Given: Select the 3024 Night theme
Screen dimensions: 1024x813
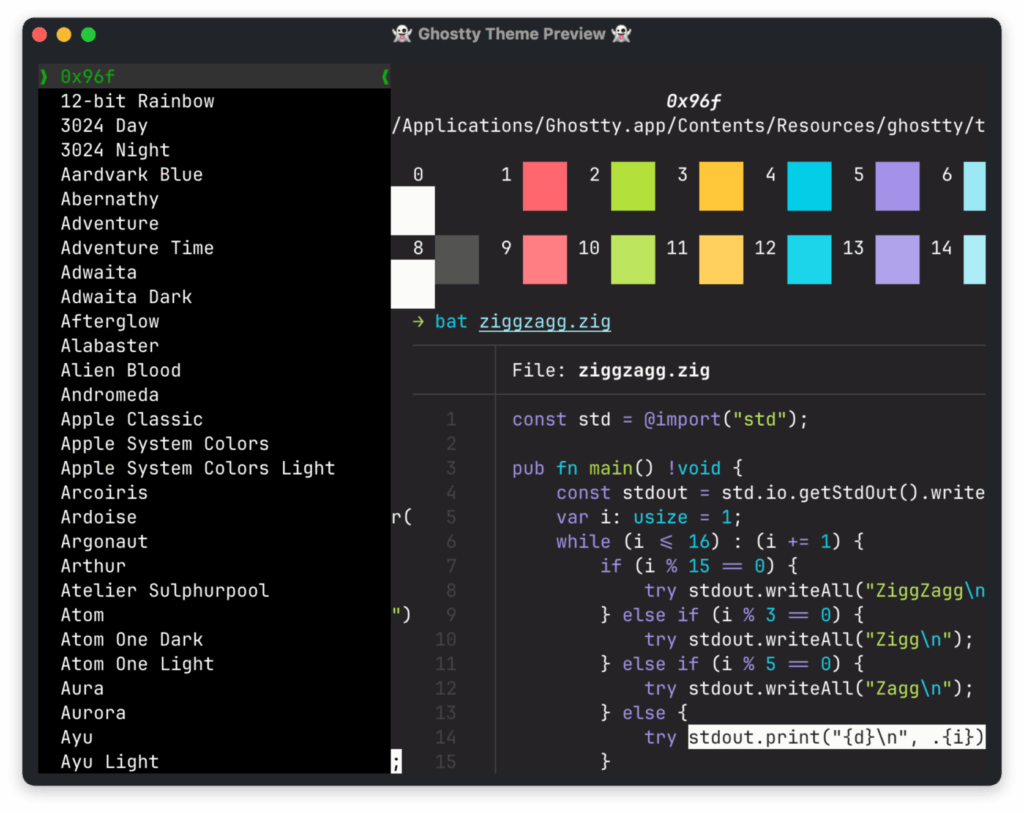Looking at the screenshot, I should point(115,150).
